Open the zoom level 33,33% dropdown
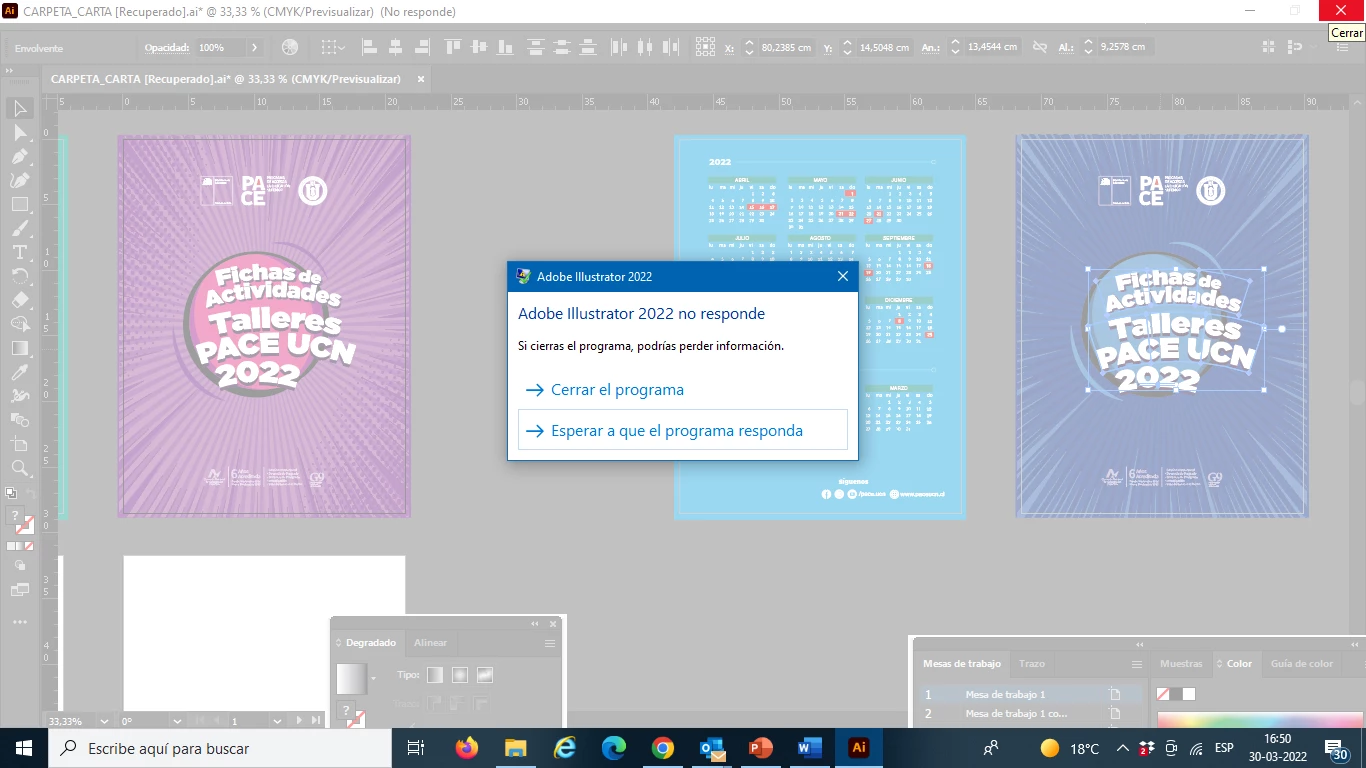 (x=104, y=720)
